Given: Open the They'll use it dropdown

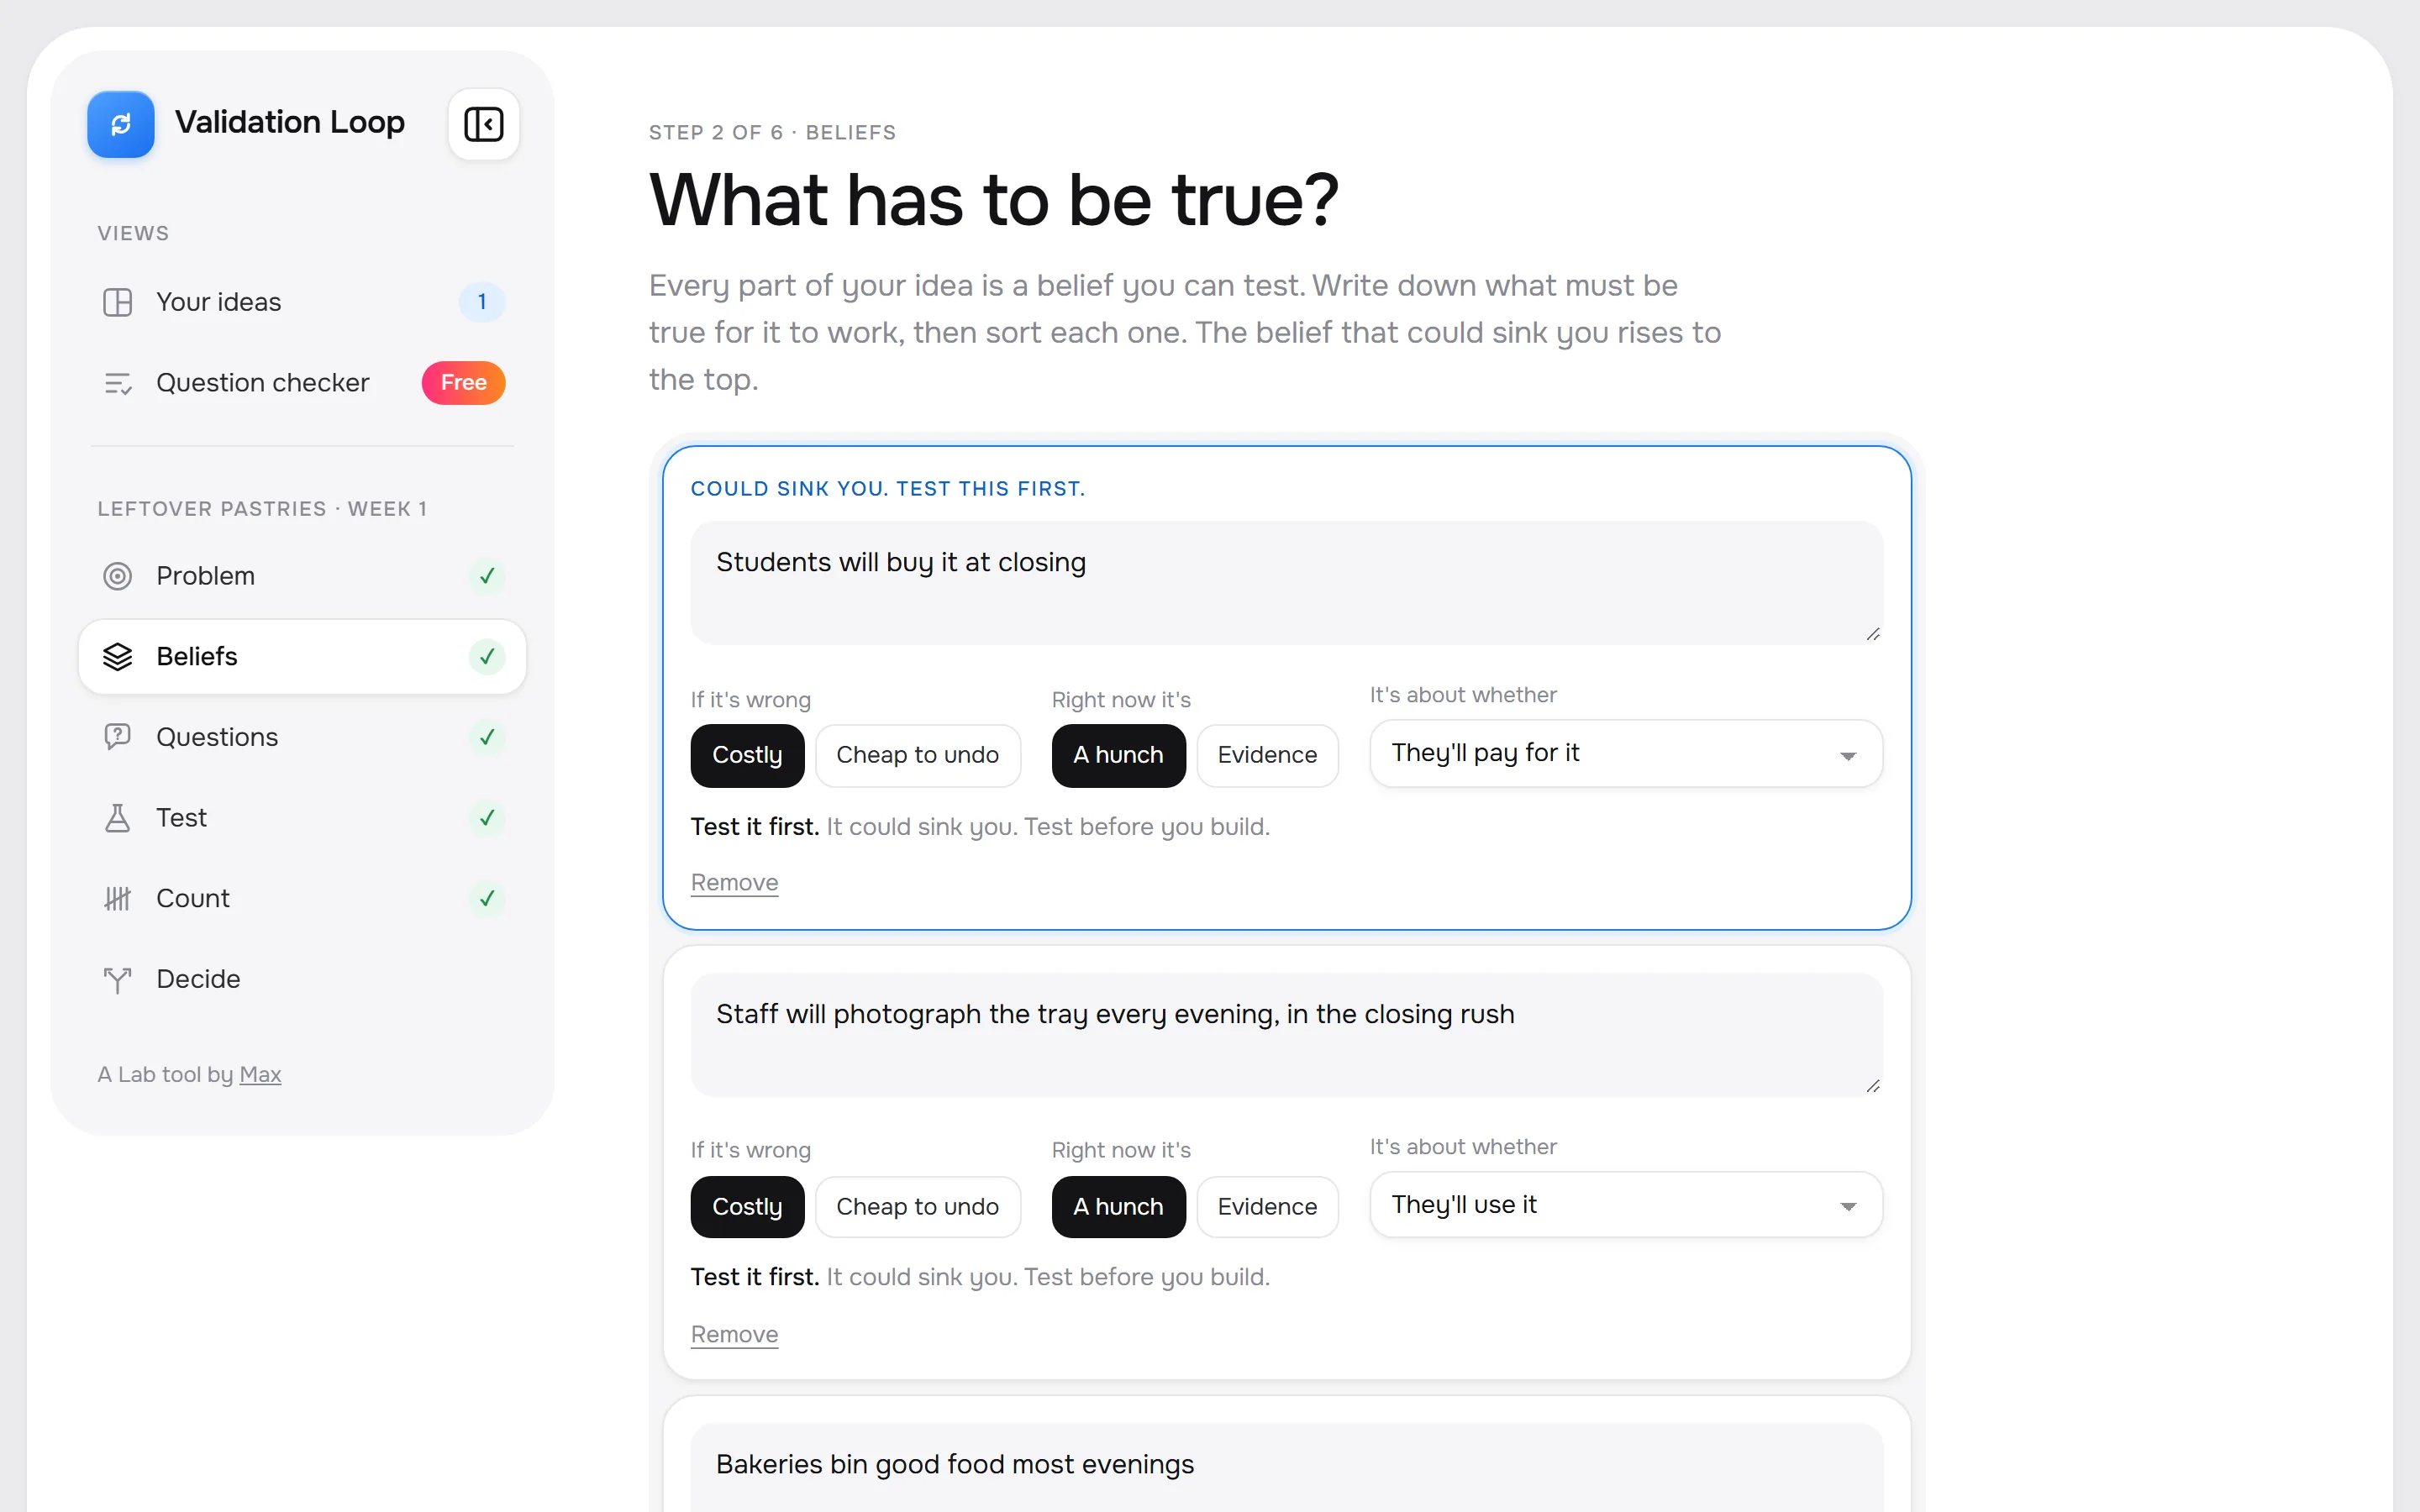Looking at the screenshot, I should point(1626,1205).
